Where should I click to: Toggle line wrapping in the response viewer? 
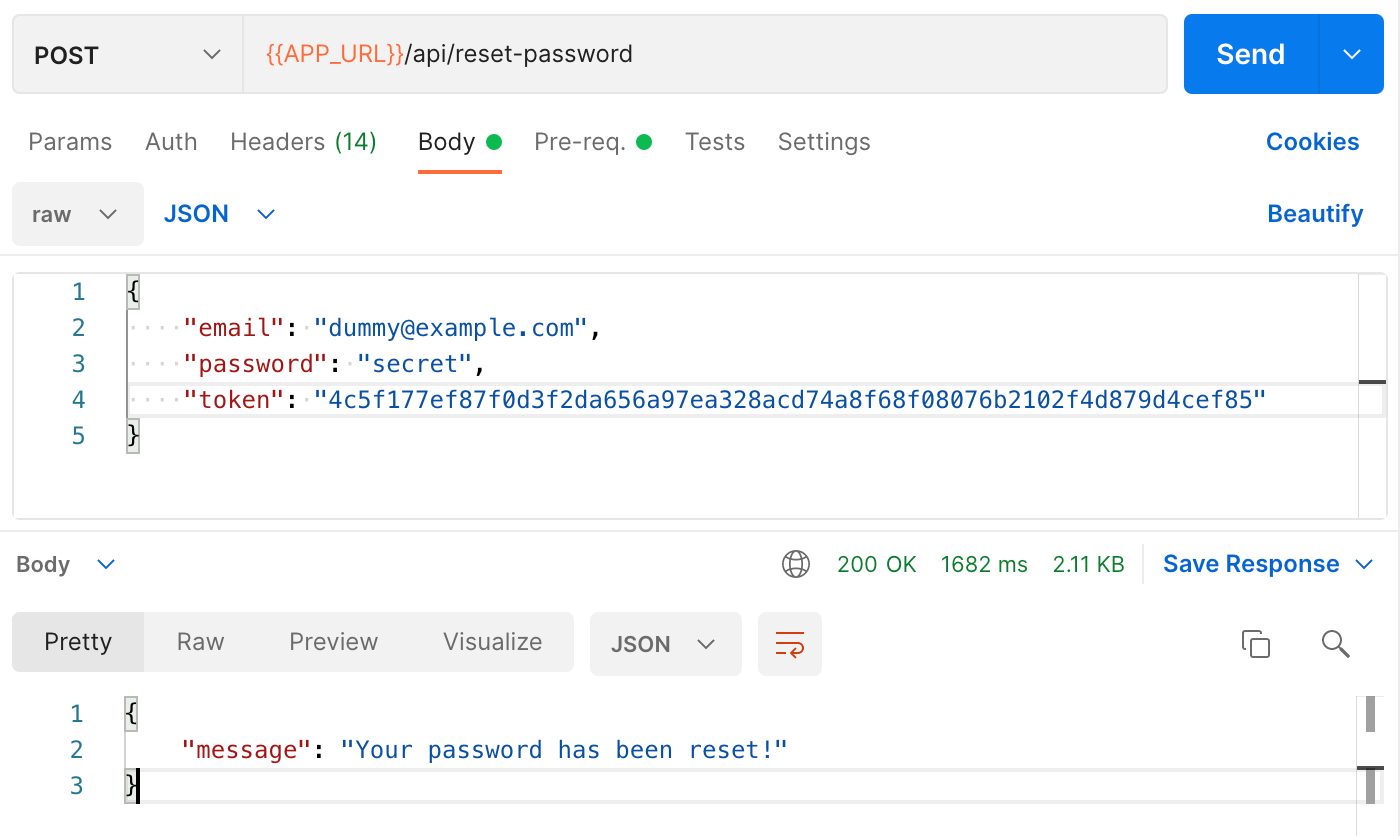pos(789,643)
